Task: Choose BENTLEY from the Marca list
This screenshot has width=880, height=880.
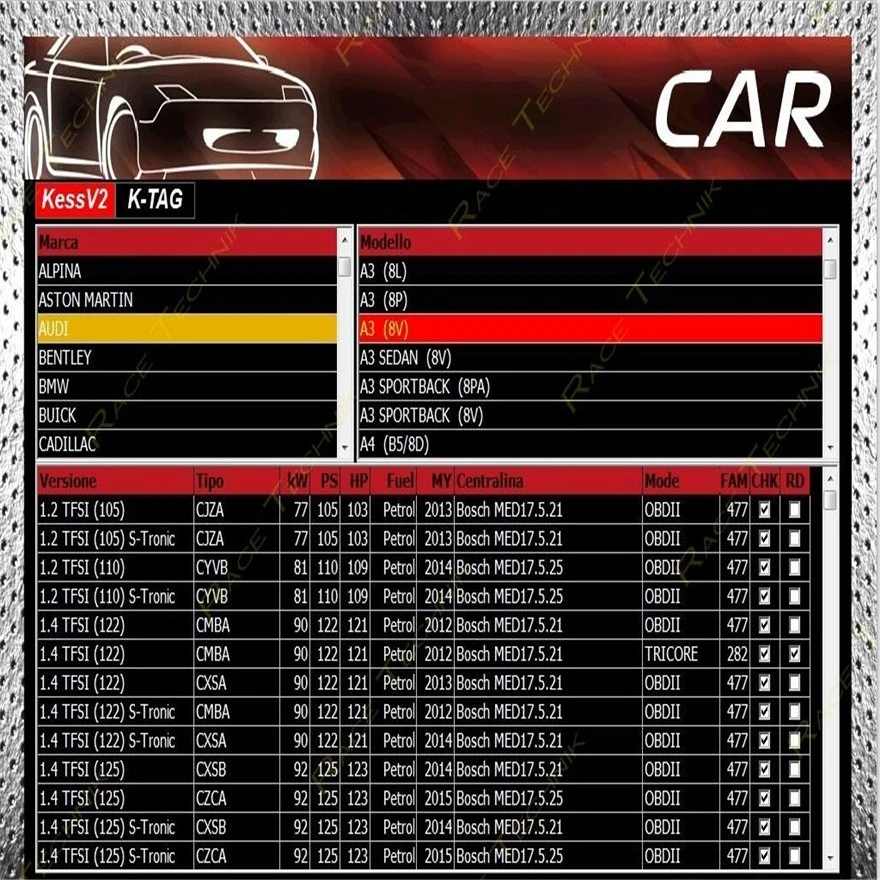Action: pyautogui.click(x=187, y=358)
